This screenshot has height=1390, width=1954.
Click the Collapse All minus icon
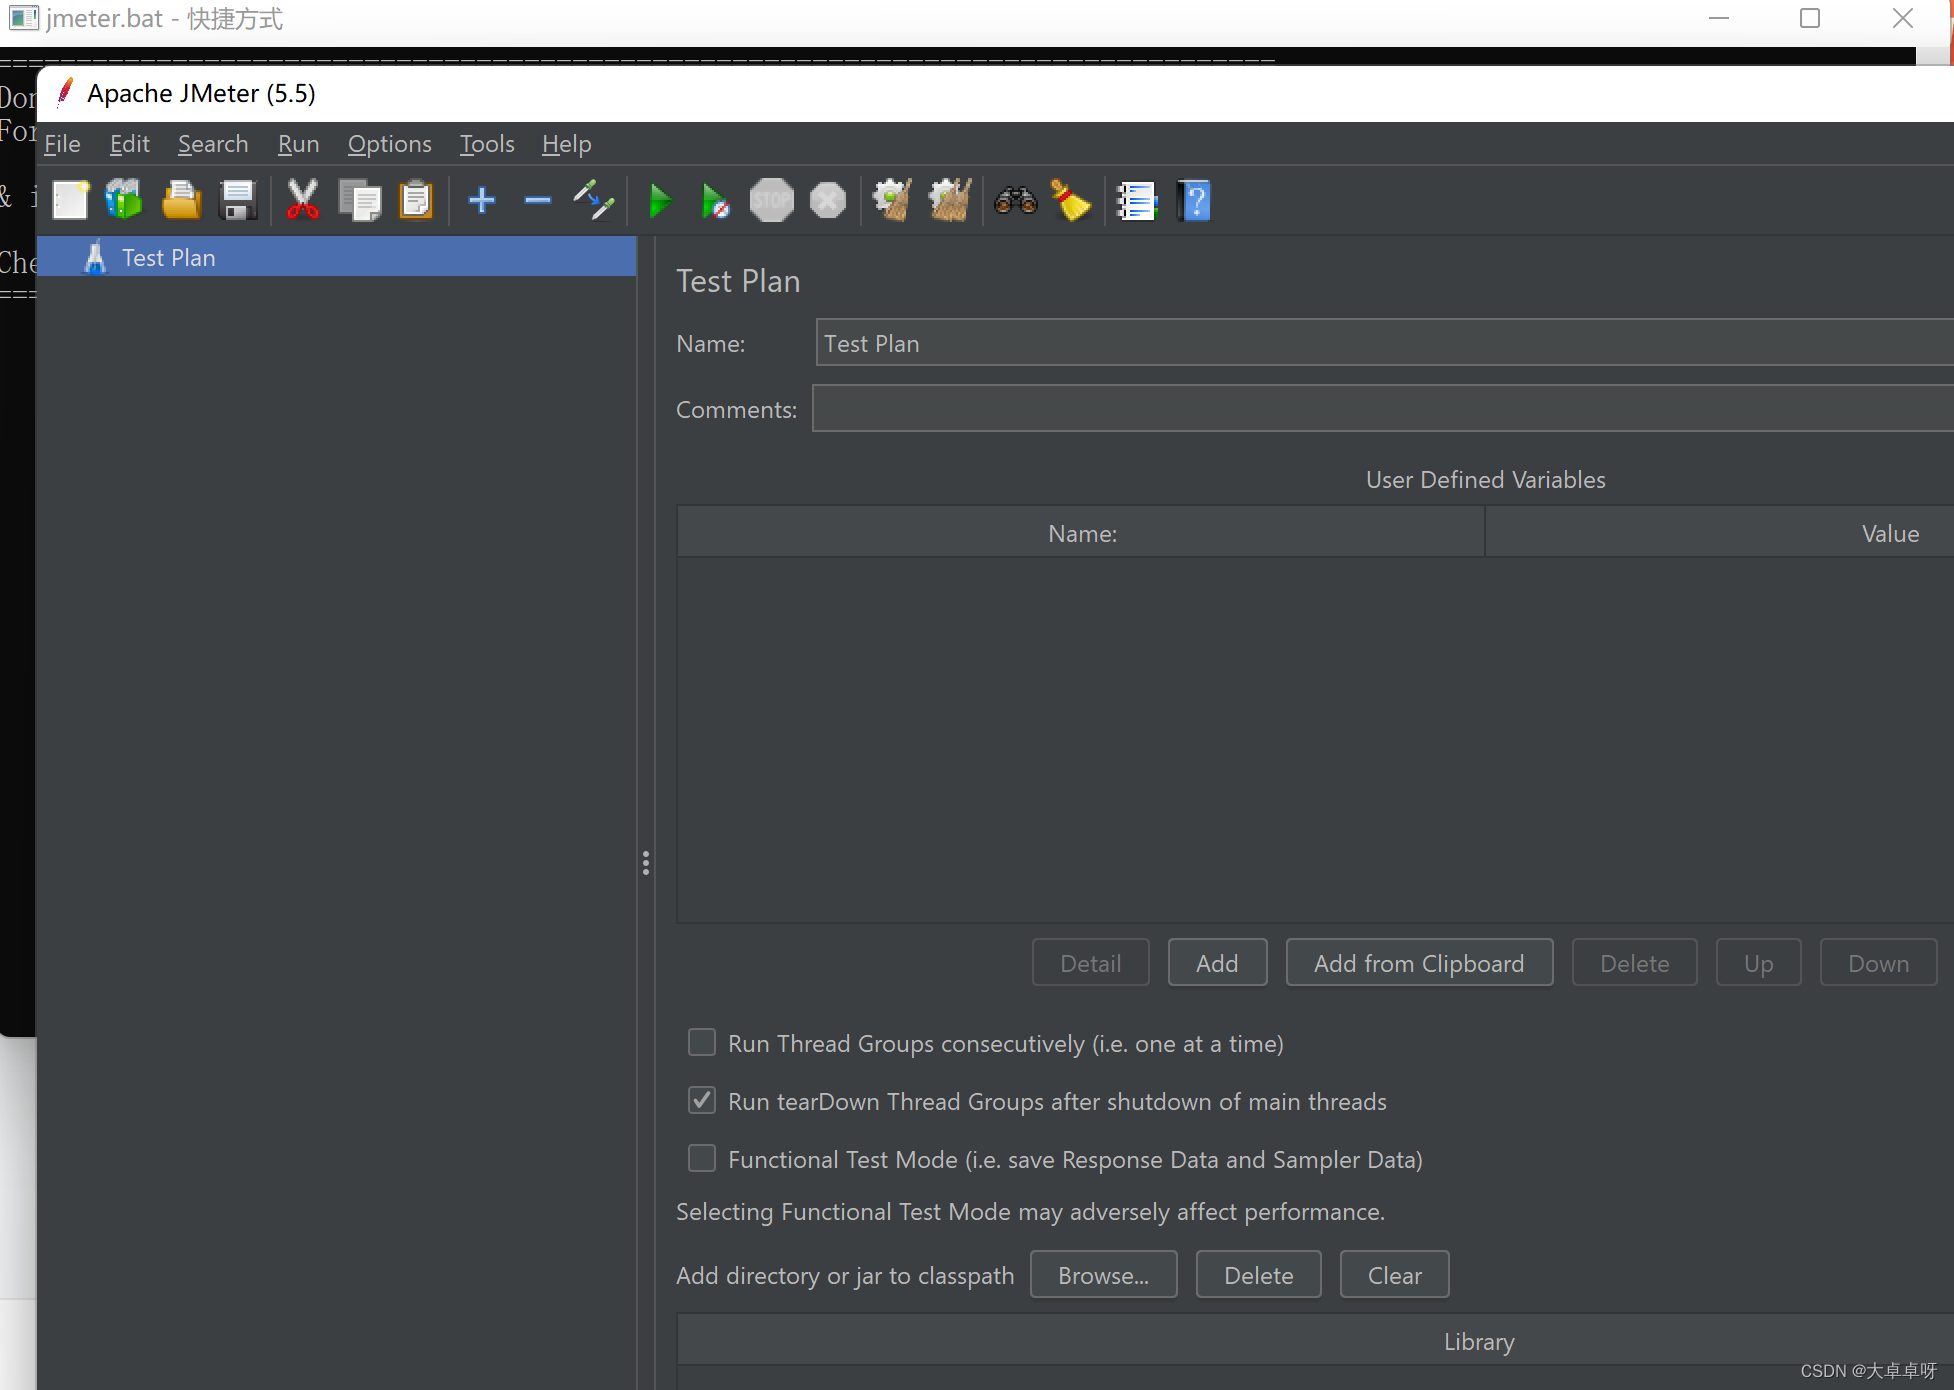537,201
